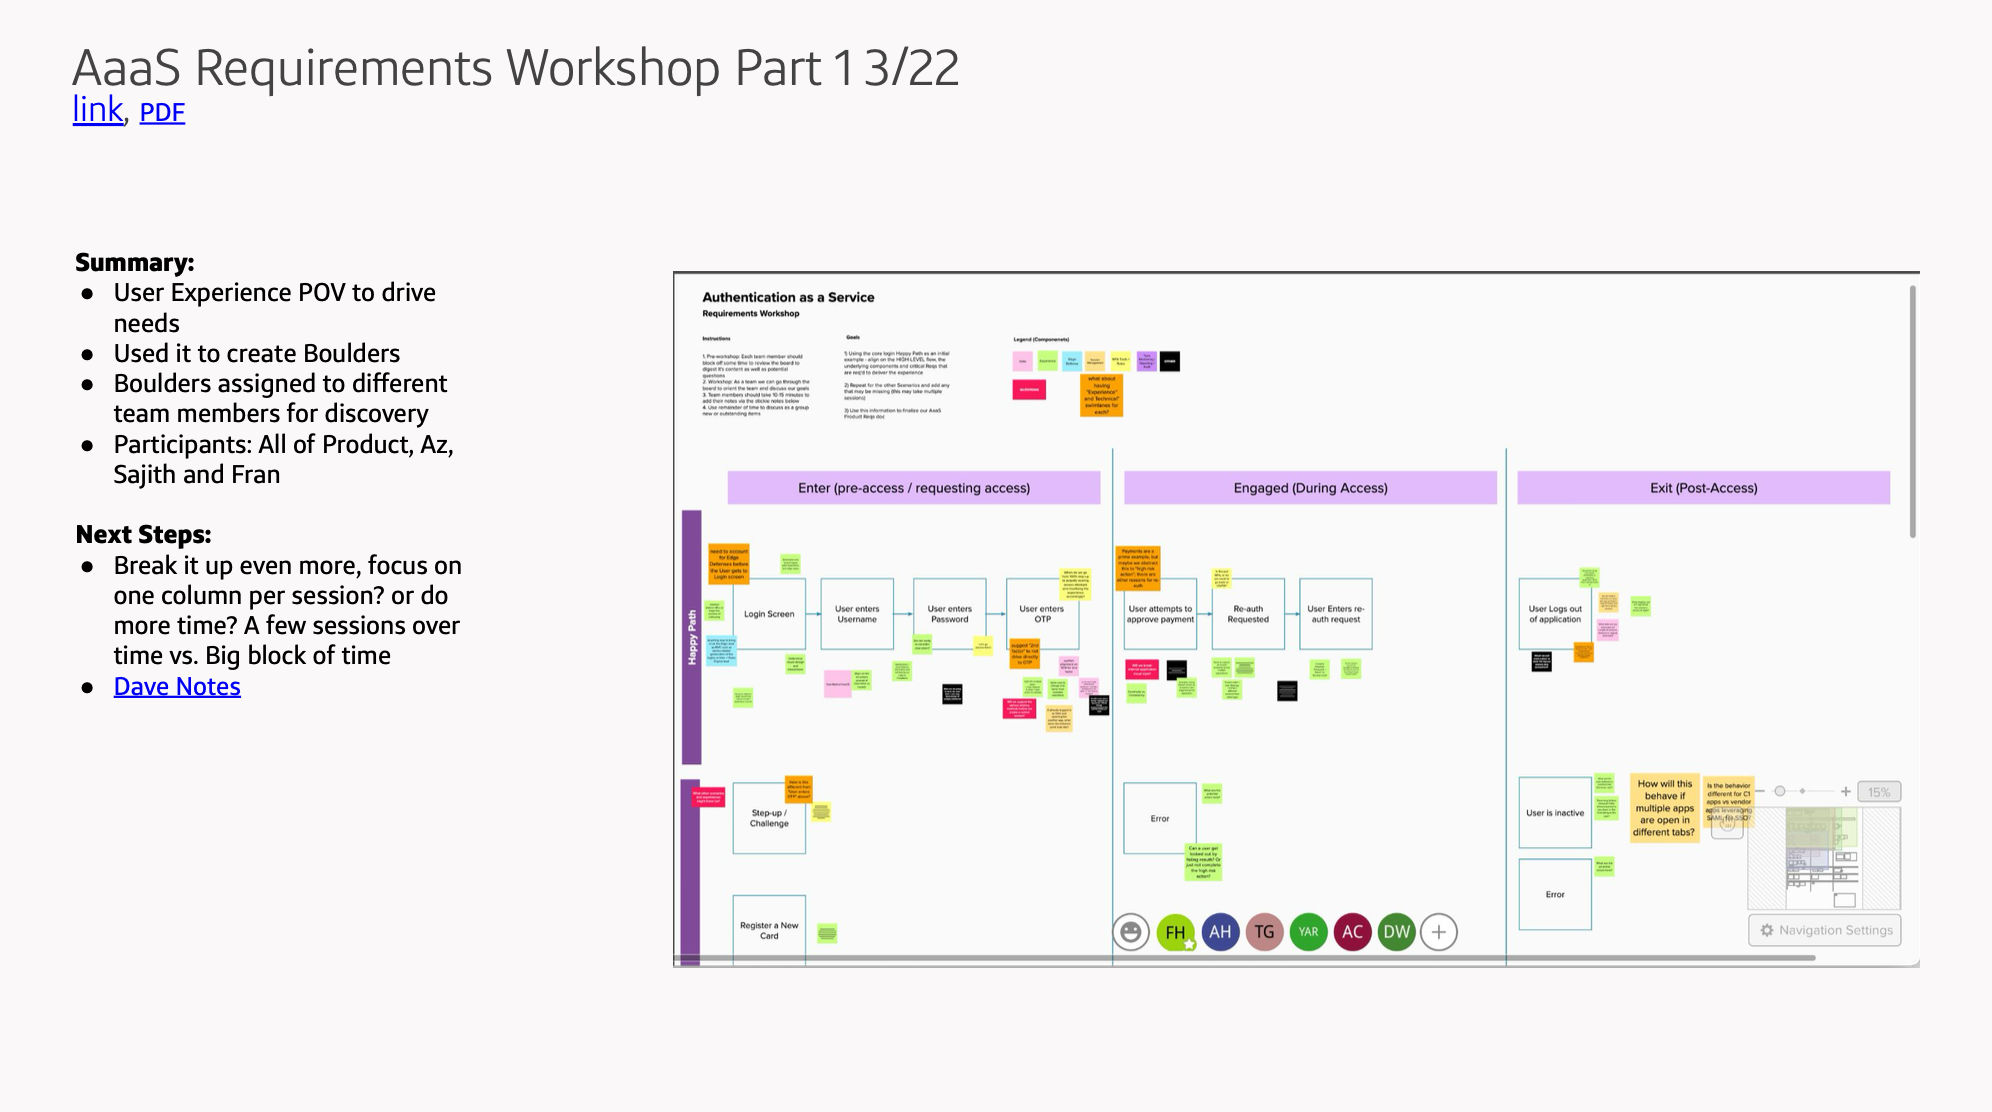Click the 'Next Steps:' heading
This screenshot has width=1992, height=1112.
tap(143, 534)
